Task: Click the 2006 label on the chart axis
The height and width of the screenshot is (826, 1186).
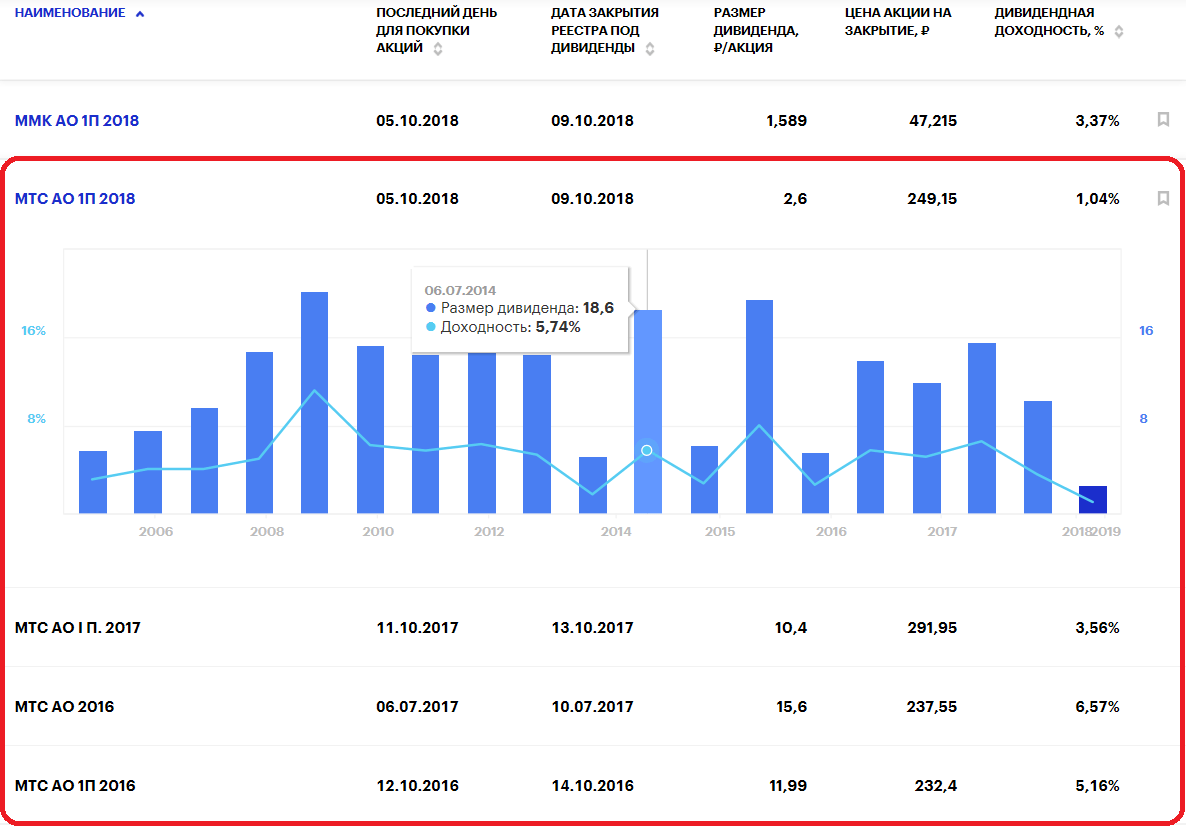Action: (x=156, y=532)
